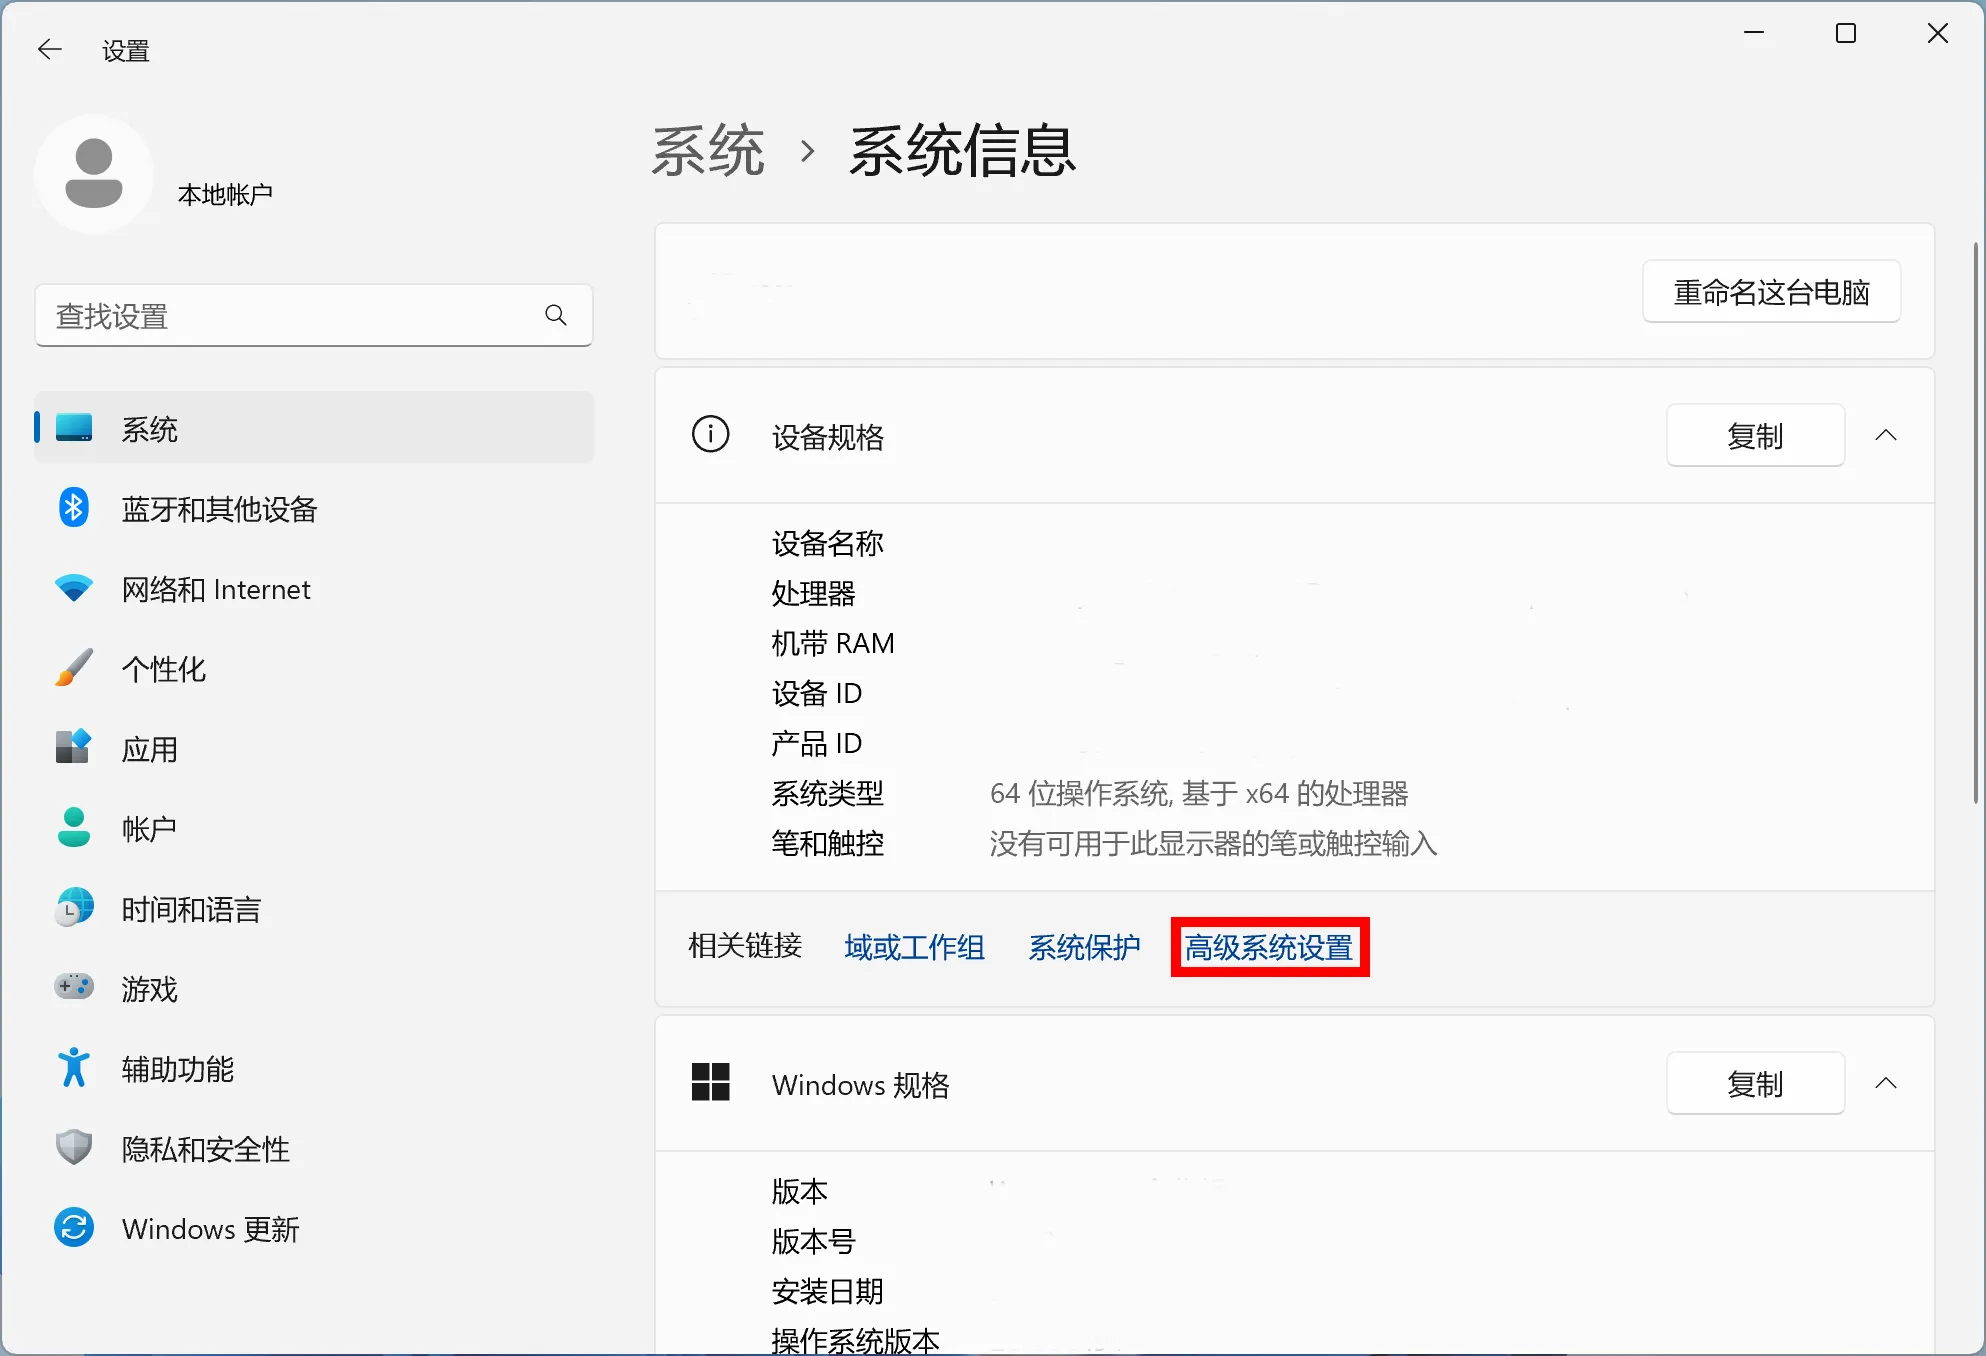Click the System monitor icon in sidebar
Image resolution: width=1986 pixels, height=1356 pixels.
[x=74, y=428]
